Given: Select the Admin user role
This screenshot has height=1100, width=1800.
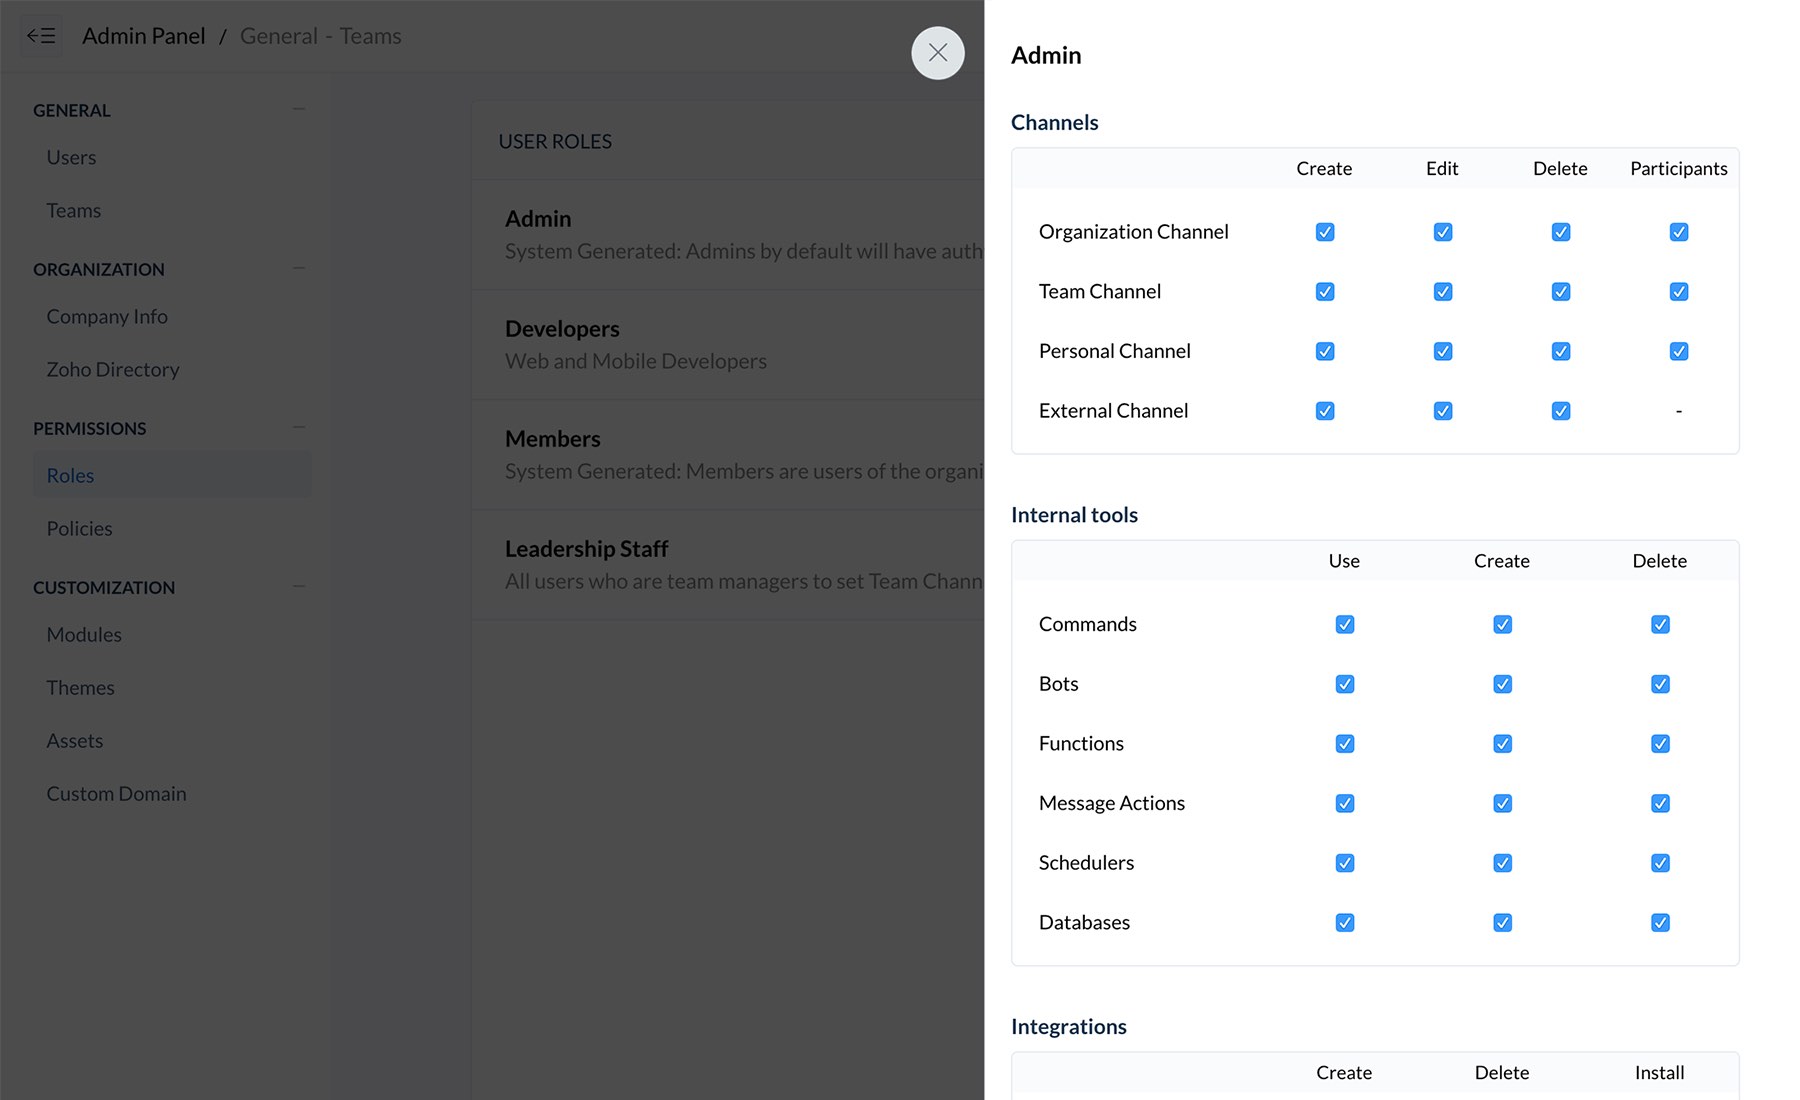Looking at the screenshot, I should (728, 235).
